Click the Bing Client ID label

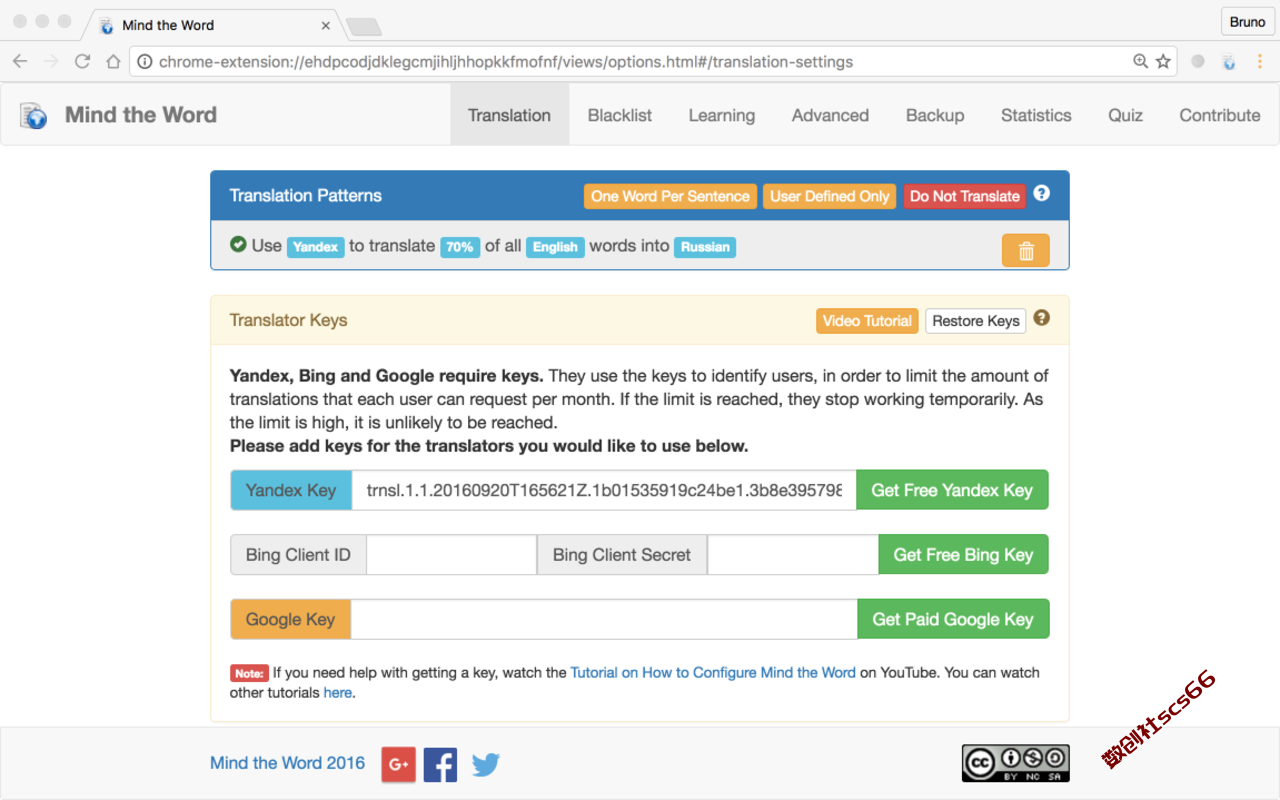(x=298, y=555)
